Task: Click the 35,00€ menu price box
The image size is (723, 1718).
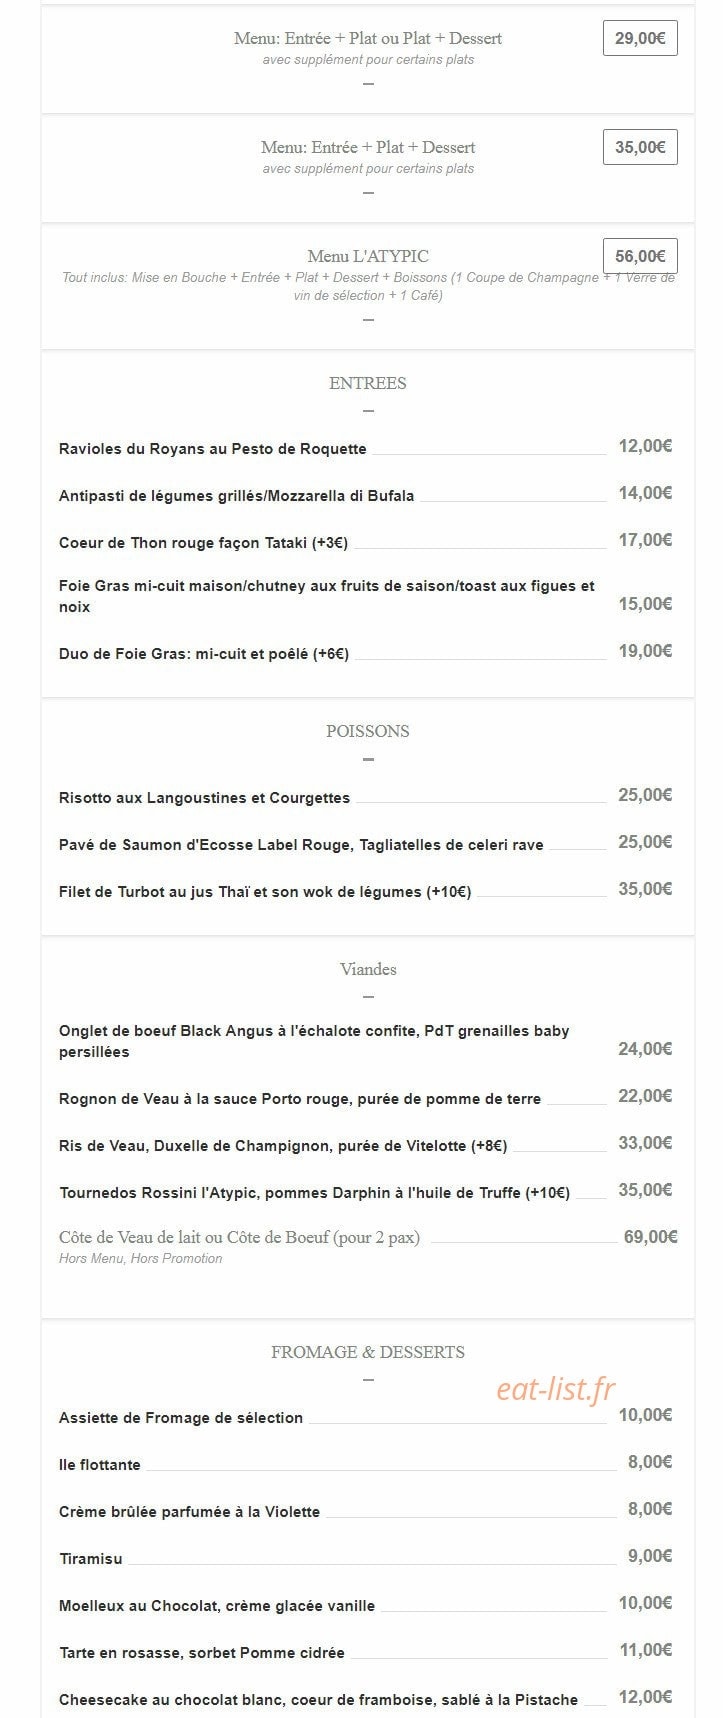Action: (640, 147)
